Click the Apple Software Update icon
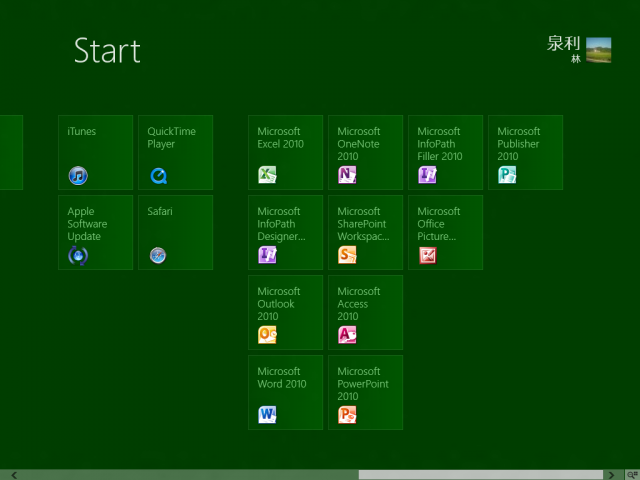Viewport: 640px width, 480px height. tap(78, 256)
